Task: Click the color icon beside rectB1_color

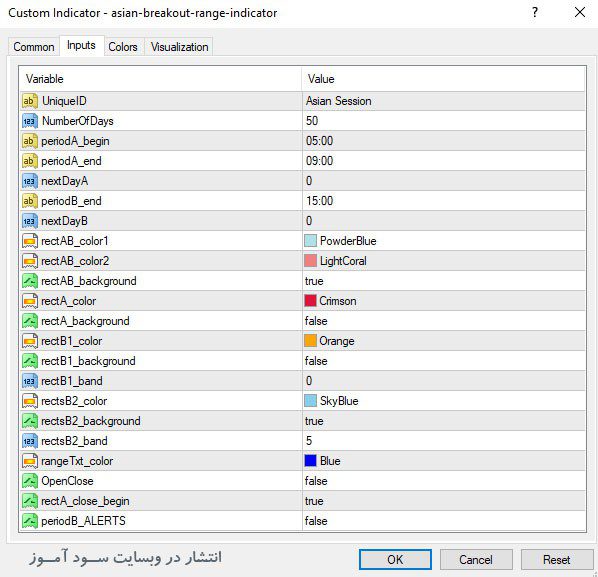Action: pos(30,341)
